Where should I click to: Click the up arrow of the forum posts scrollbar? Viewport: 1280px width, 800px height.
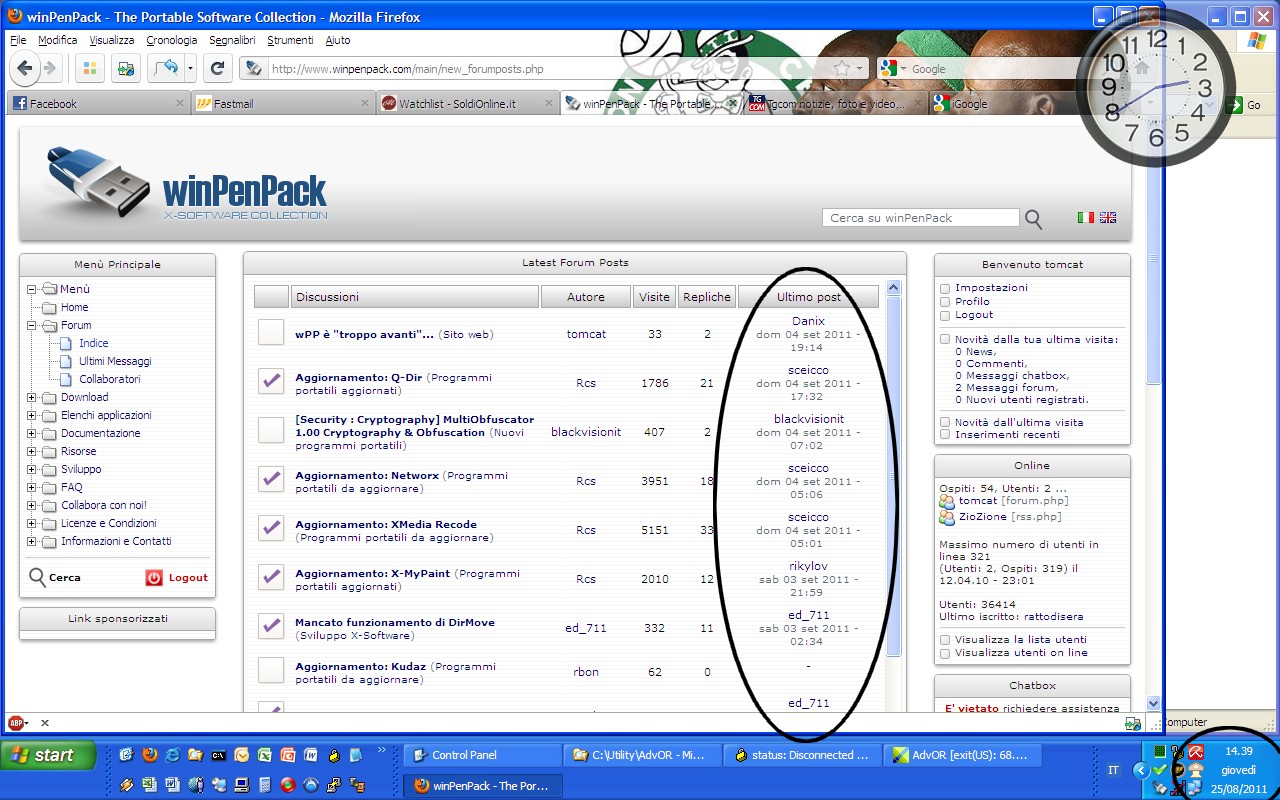coord(894,288)
